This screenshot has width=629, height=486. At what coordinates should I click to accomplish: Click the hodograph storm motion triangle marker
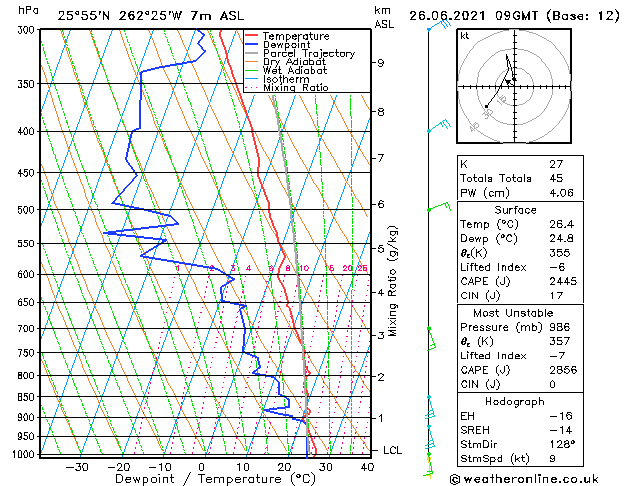point(508,82)
